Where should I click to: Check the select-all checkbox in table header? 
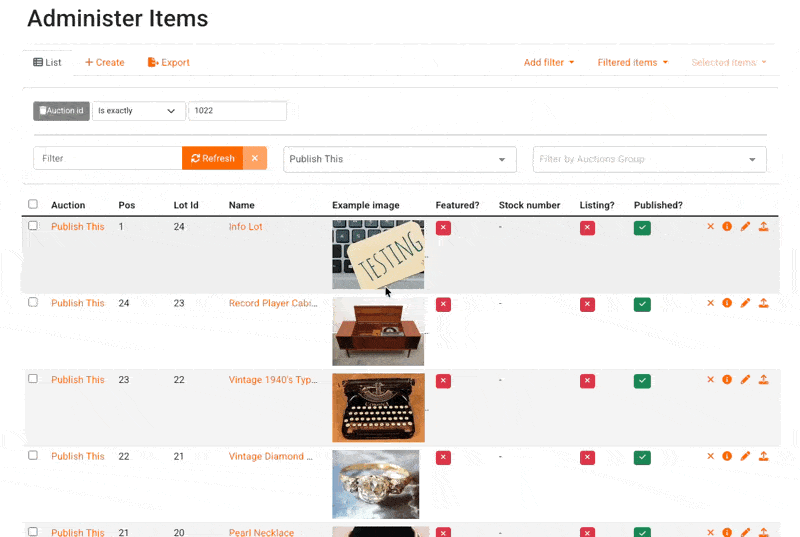(33, 204)
